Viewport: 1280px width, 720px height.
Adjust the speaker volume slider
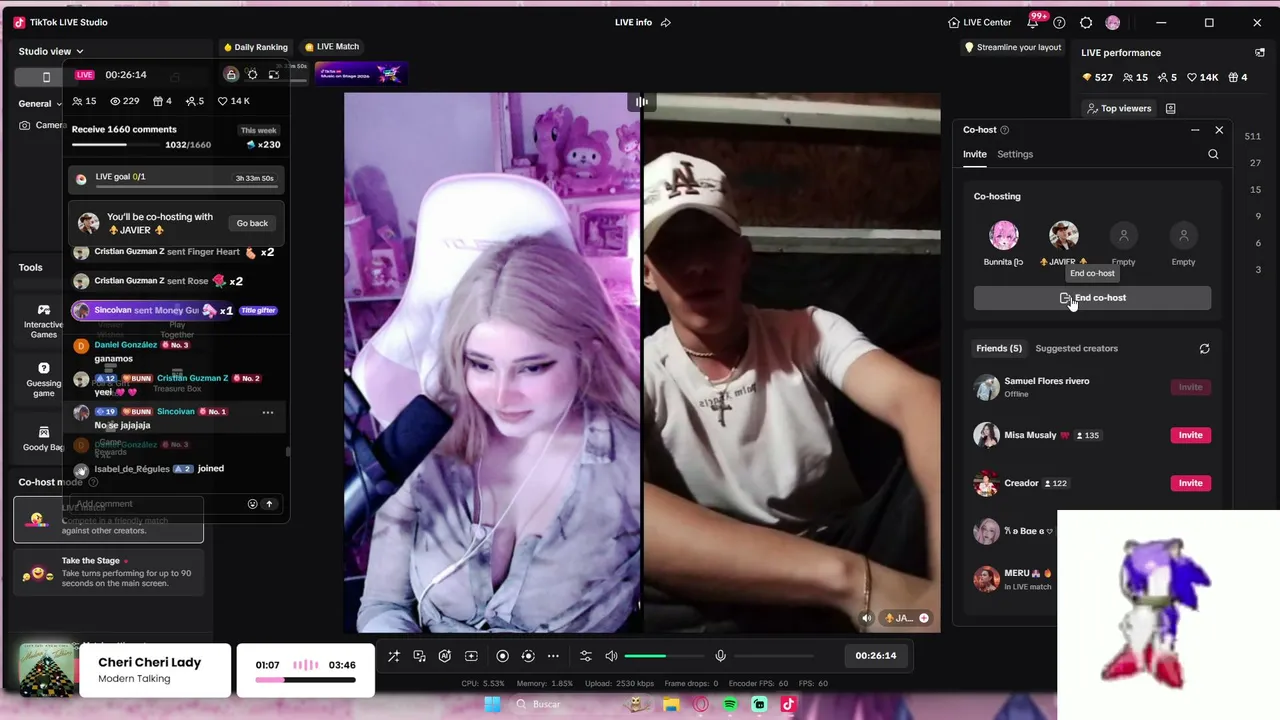[x=665, y=656]
